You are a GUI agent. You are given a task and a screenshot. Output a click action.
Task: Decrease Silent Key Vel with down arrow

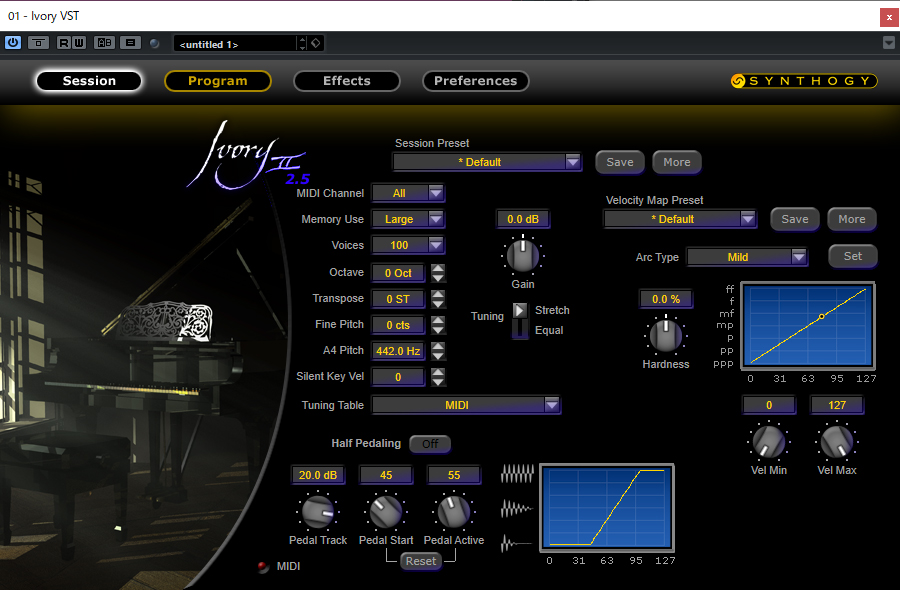[438, 382]
